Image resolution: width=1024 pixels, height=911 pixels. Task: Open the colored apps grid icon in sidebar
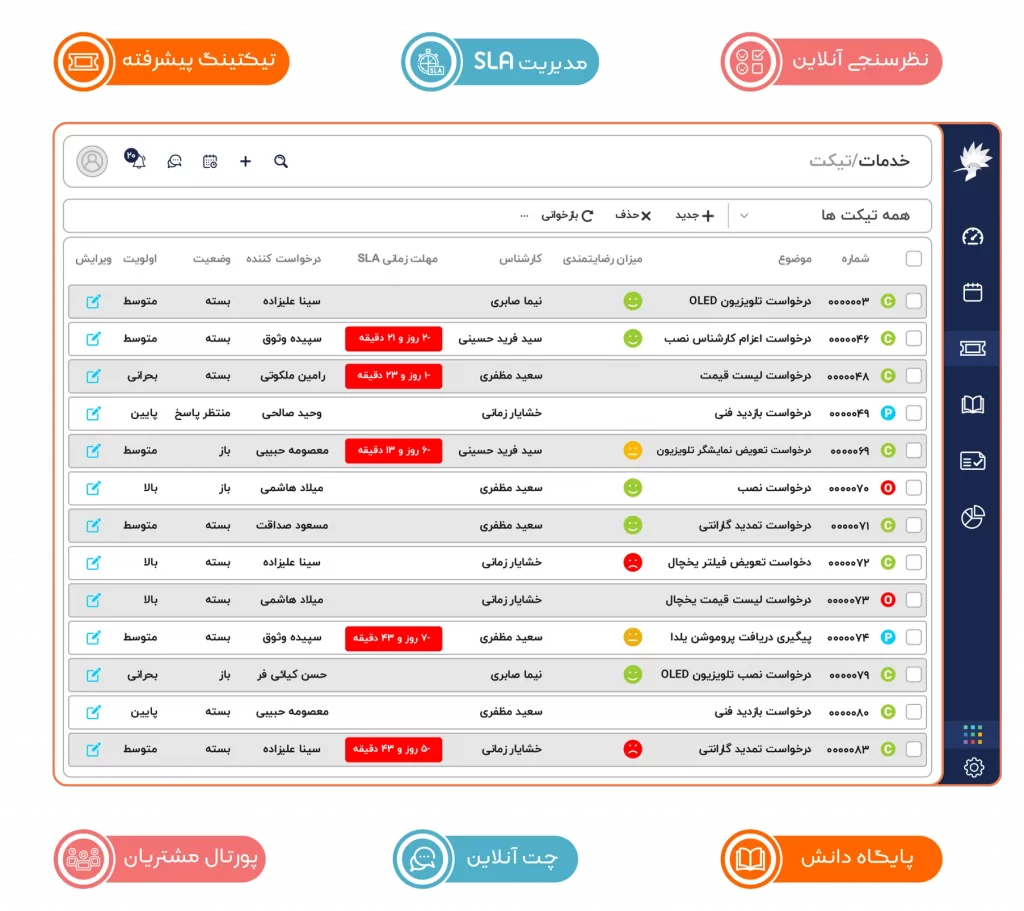tap(971, 735)
